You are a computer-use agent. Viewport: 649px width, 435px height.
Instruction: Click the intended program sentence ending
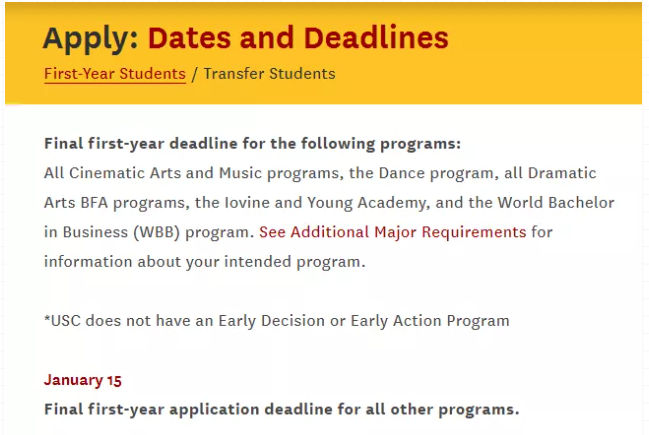tap(204, 262)
